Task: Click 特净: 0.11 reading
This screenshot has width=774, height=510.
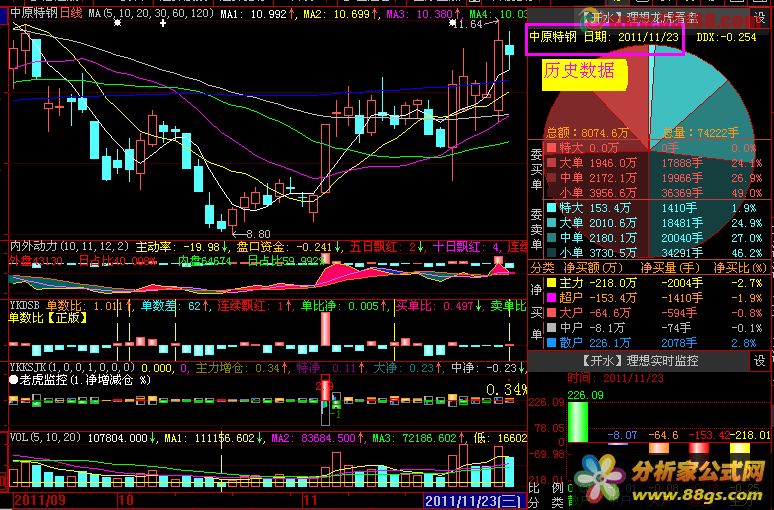Action: [330, 368]
